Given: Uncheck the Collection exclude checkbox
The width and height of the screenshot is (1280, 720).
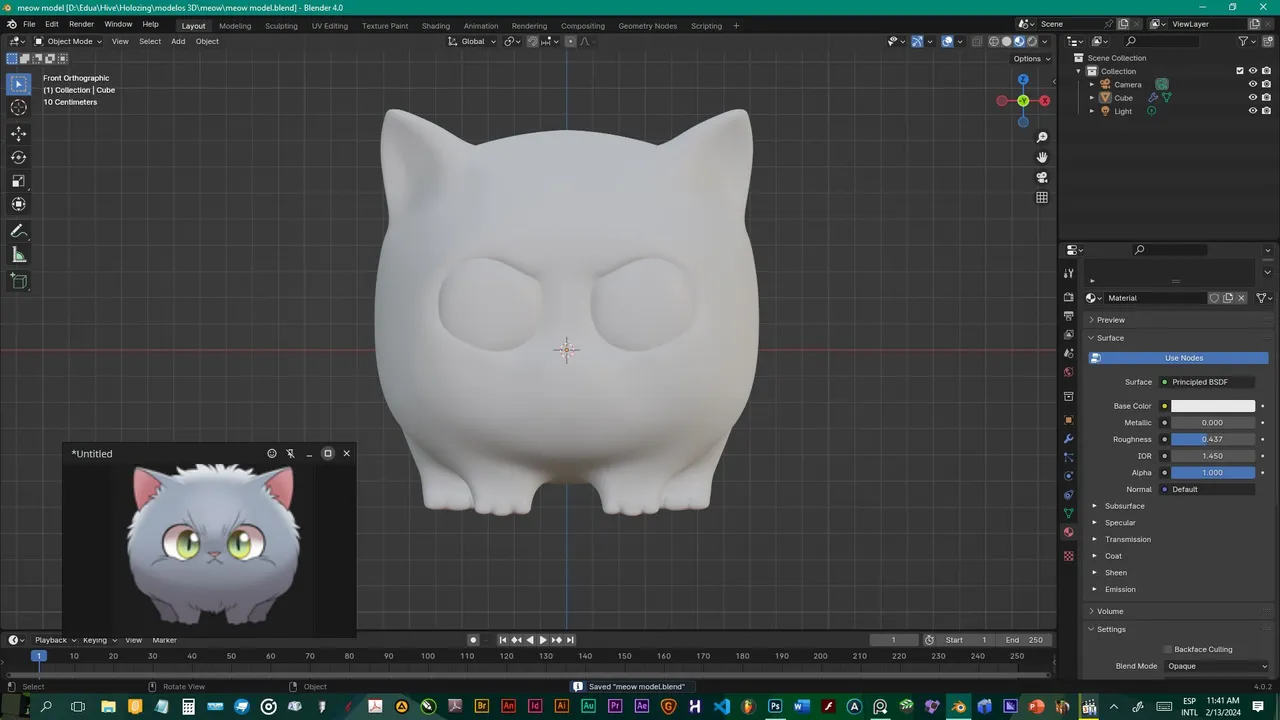Looking at the screenshot, I should coord(1240,71).
